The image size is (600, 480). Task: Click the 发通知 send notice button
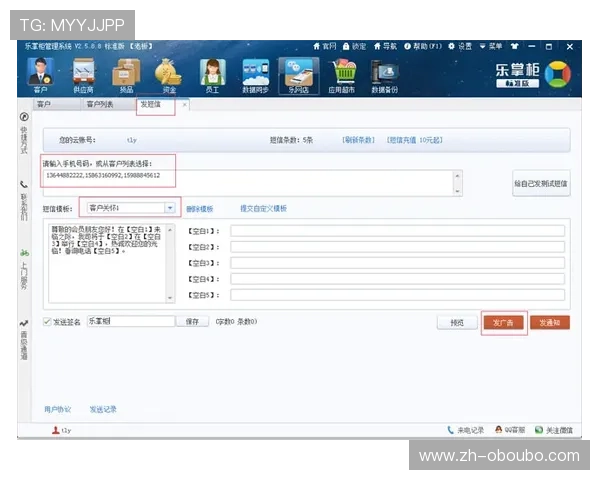coord(550,323)
